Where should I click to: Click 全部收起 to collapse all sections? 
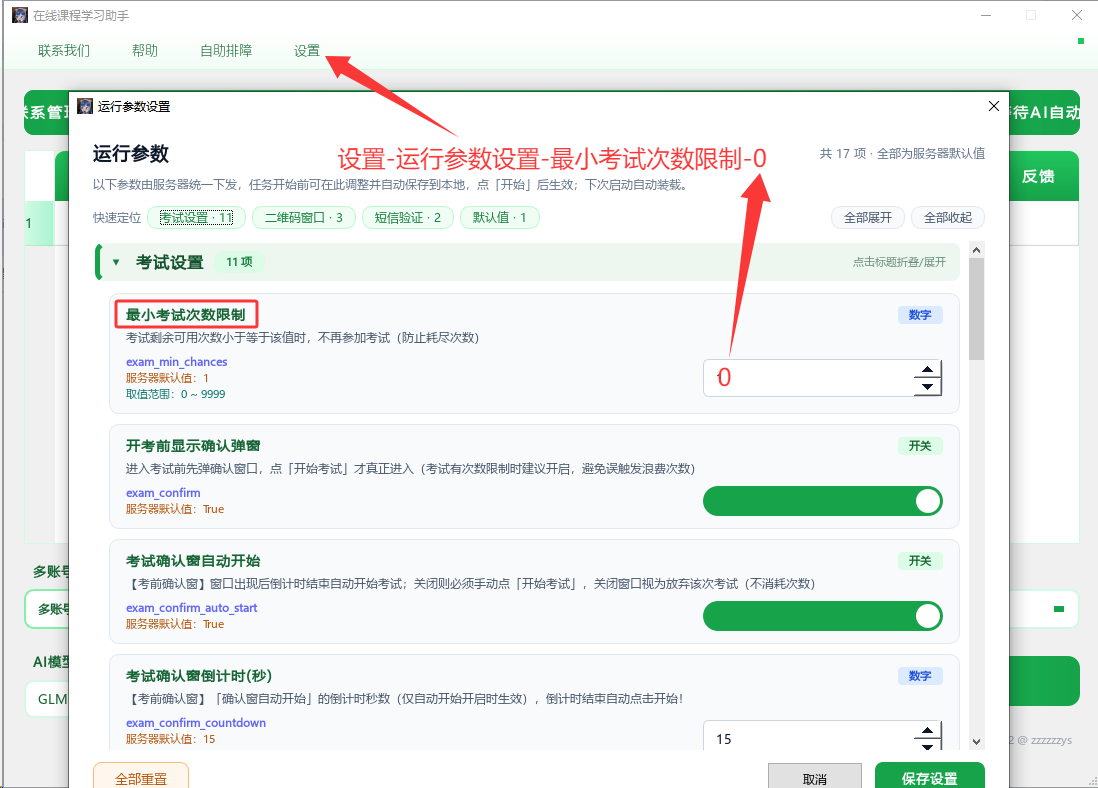(x=947, y=218)
